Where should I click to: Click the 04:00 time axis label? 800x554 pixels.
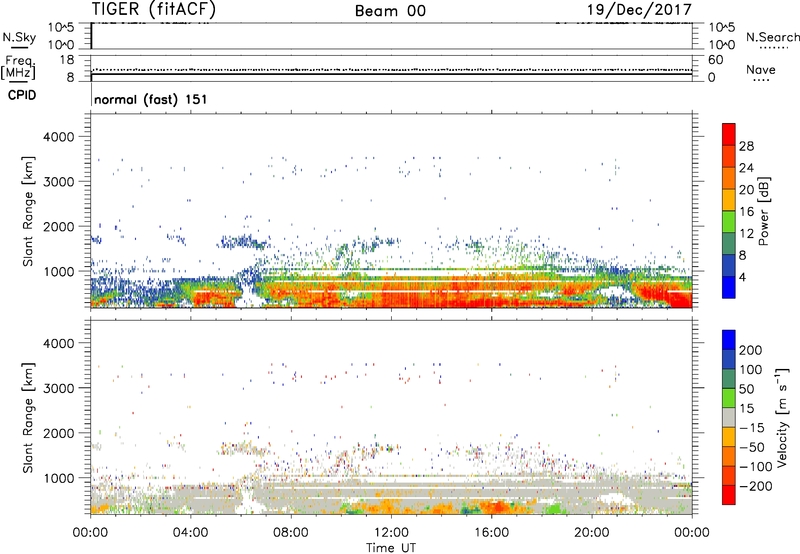(190, 533)
